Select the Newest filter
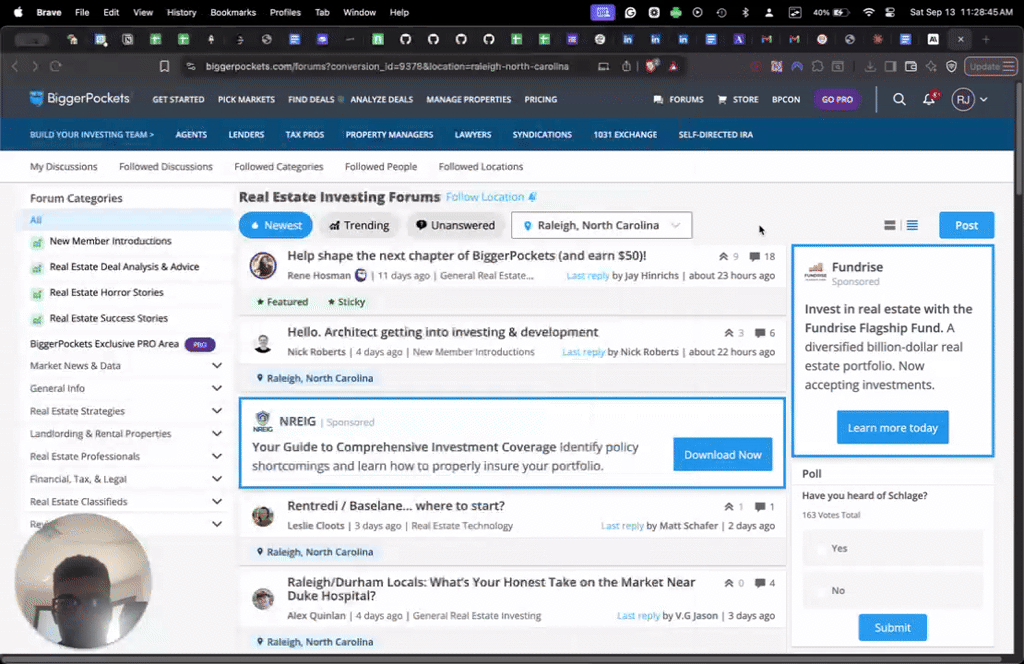The height and width of the screenshot is (664, 1024). pyautogui.click(x=276, y=225)
